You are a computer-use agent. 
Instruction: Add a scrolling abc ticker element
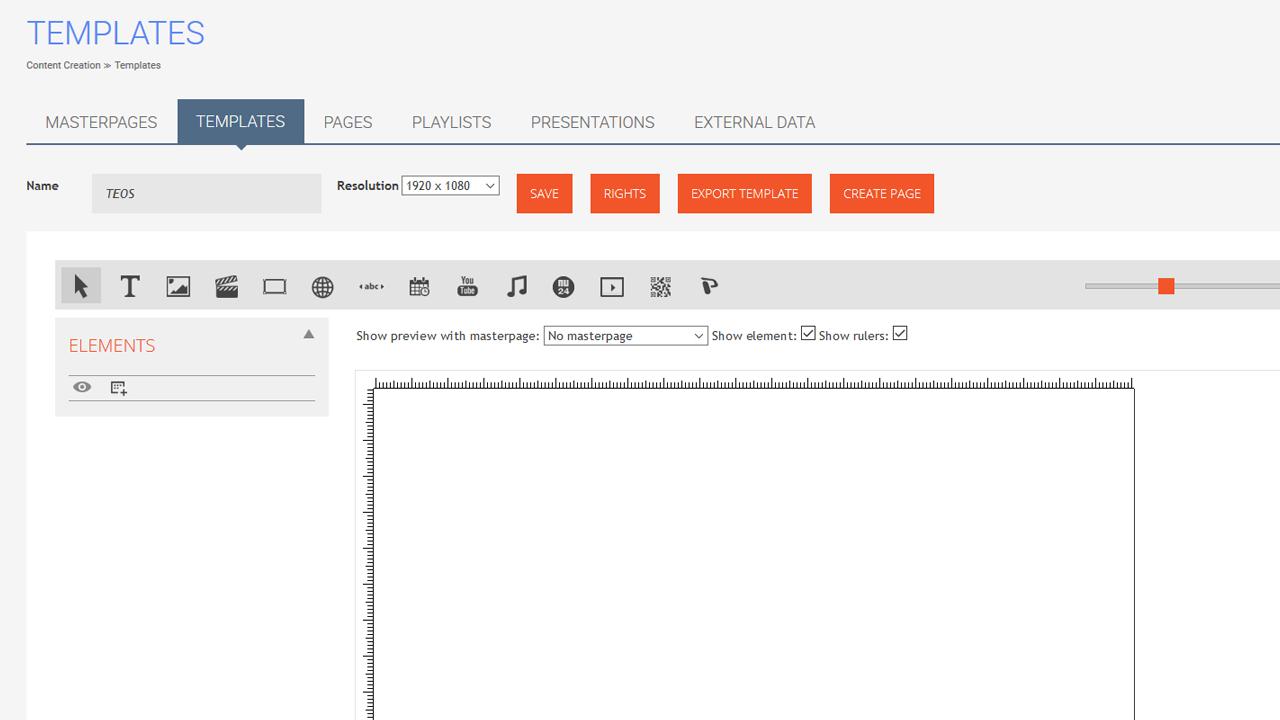371,287
